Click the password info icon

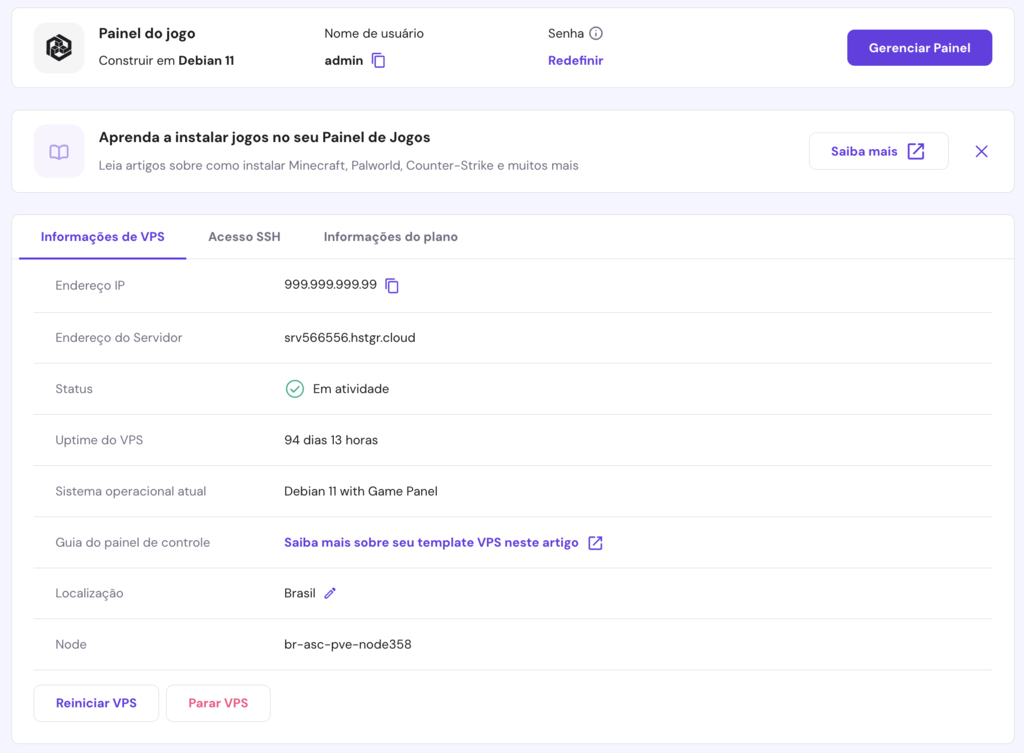[x=596, y=33]
